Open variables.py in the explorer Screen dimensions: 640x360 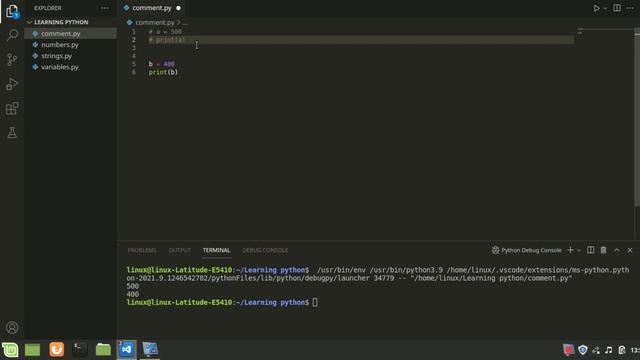click(x=70, y=67)
